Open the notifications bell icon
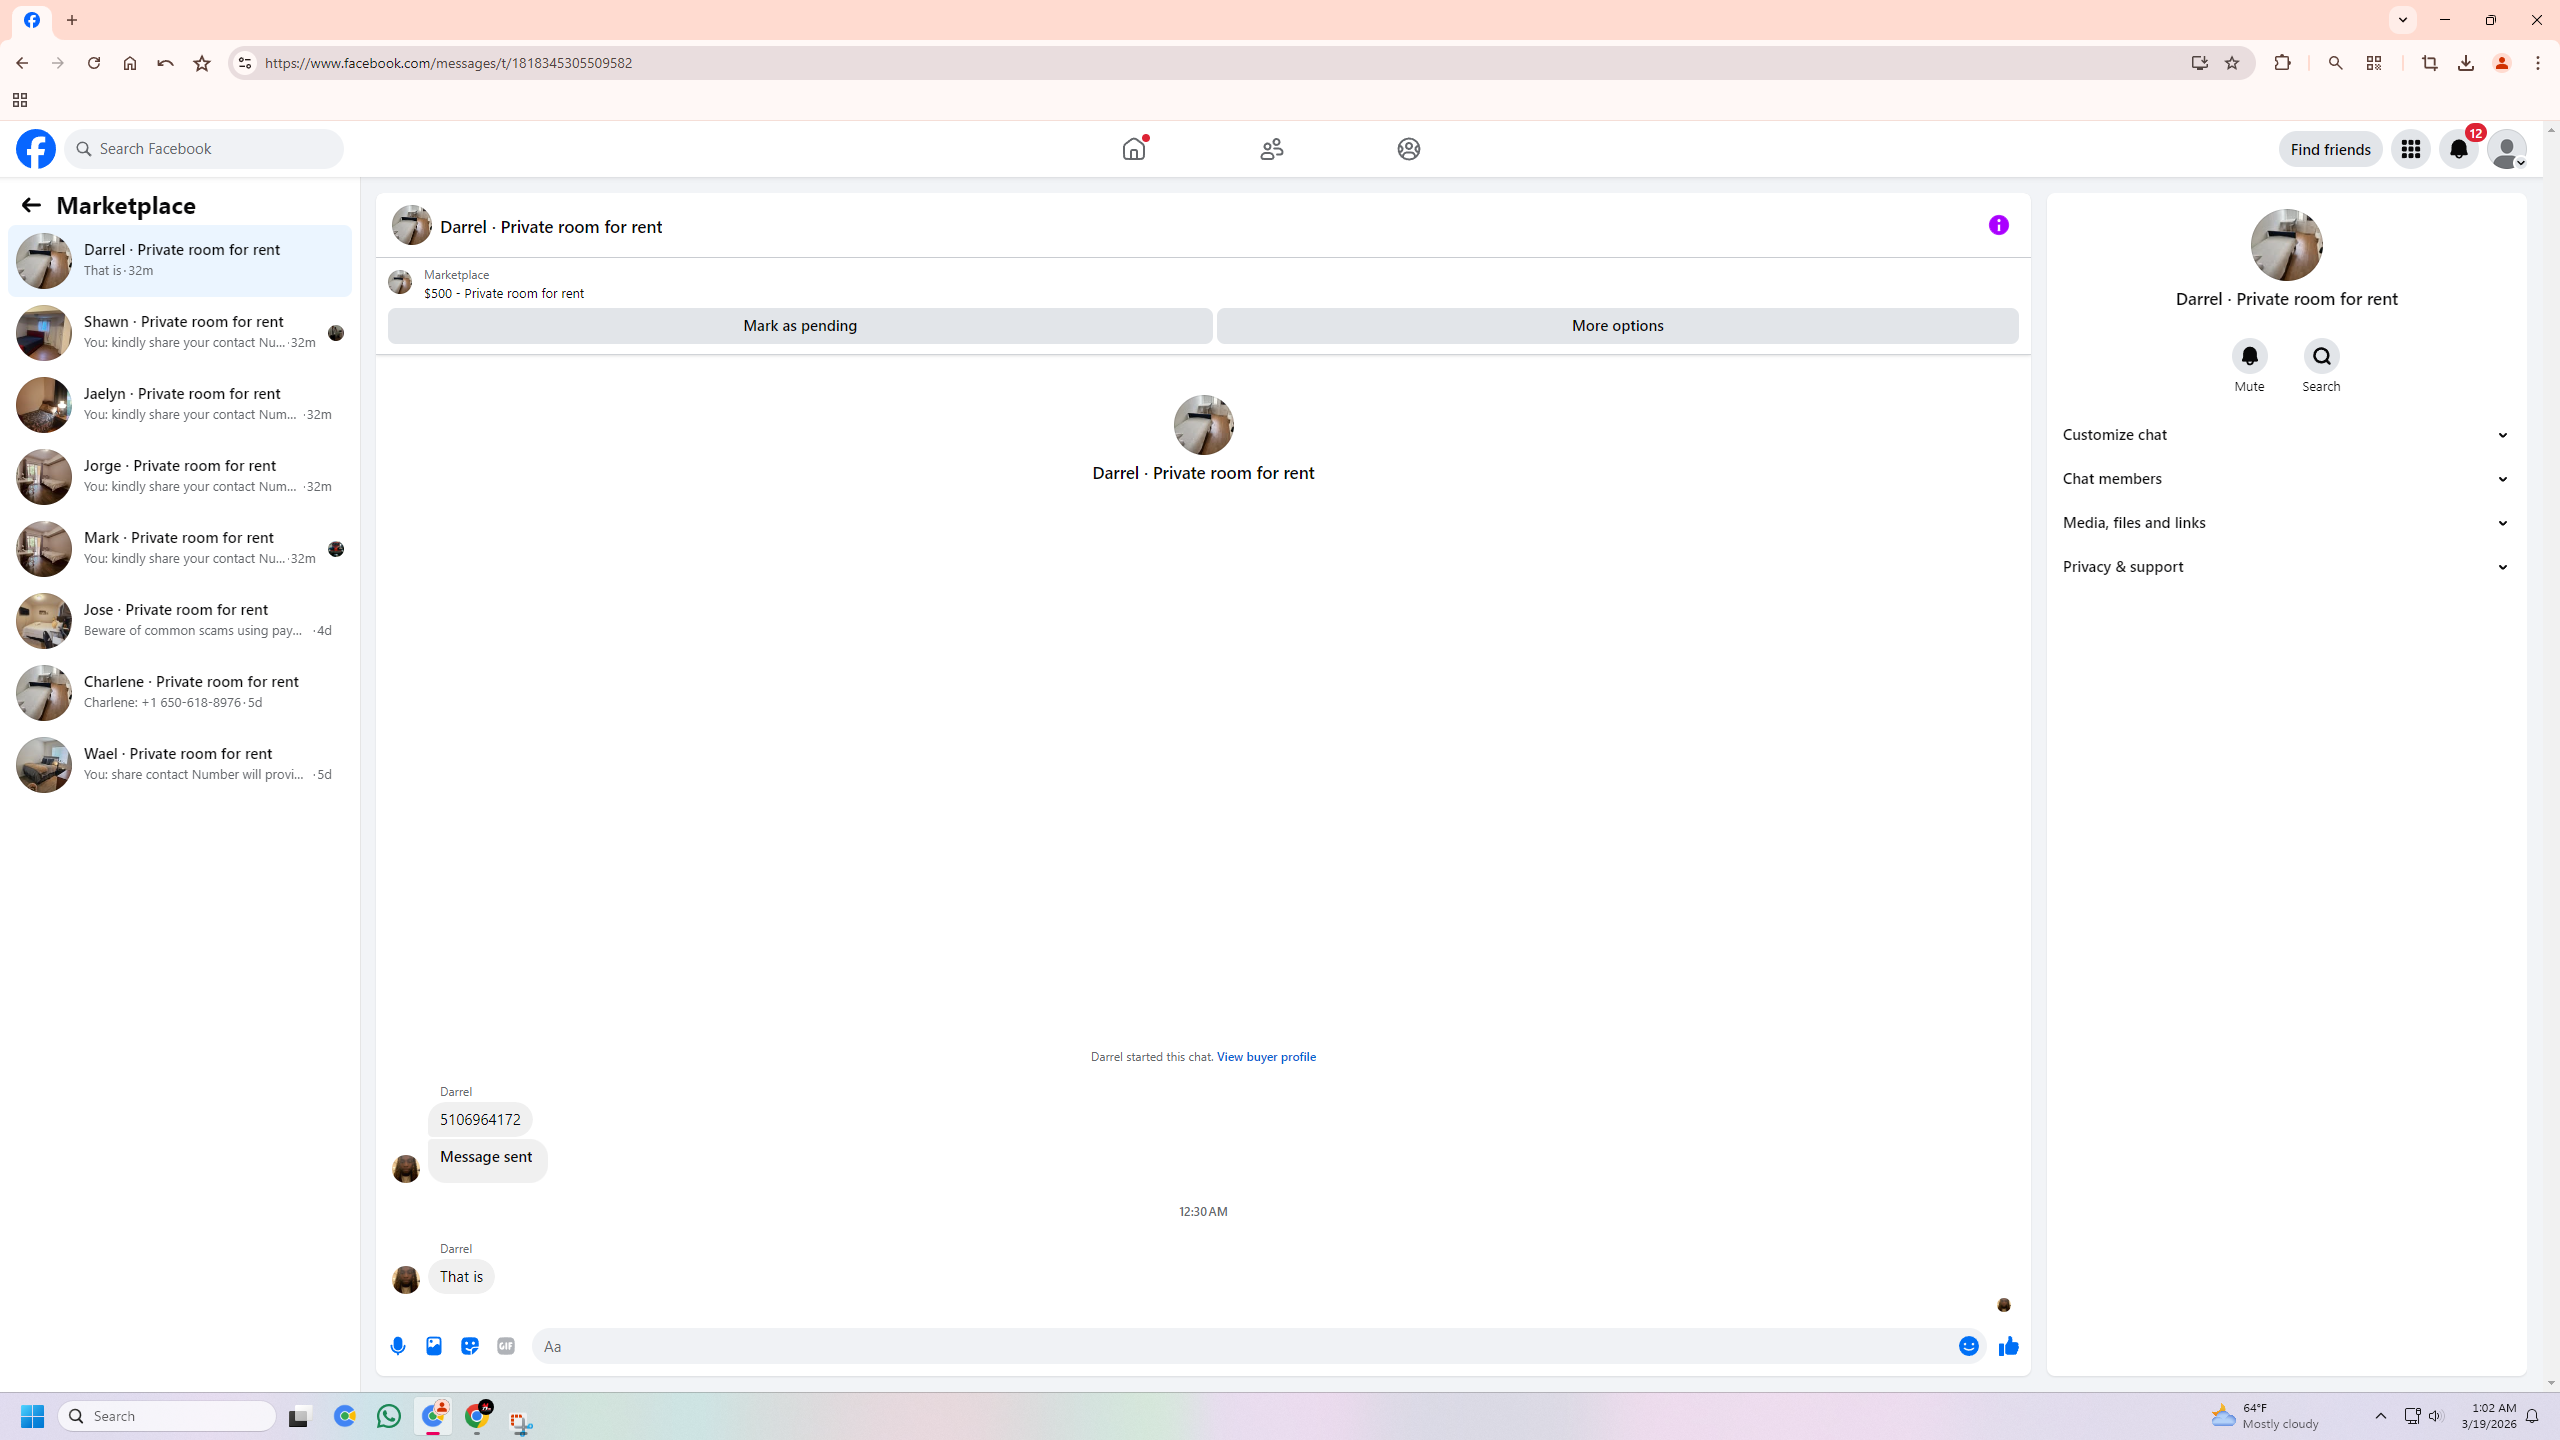2560x1440 pixels. (x=2458, y=149)
